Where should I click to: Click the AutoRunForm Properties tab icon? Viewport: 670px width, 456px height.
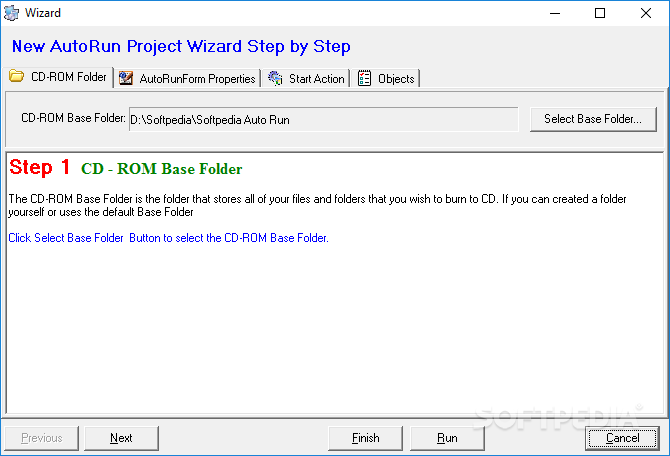126,78
